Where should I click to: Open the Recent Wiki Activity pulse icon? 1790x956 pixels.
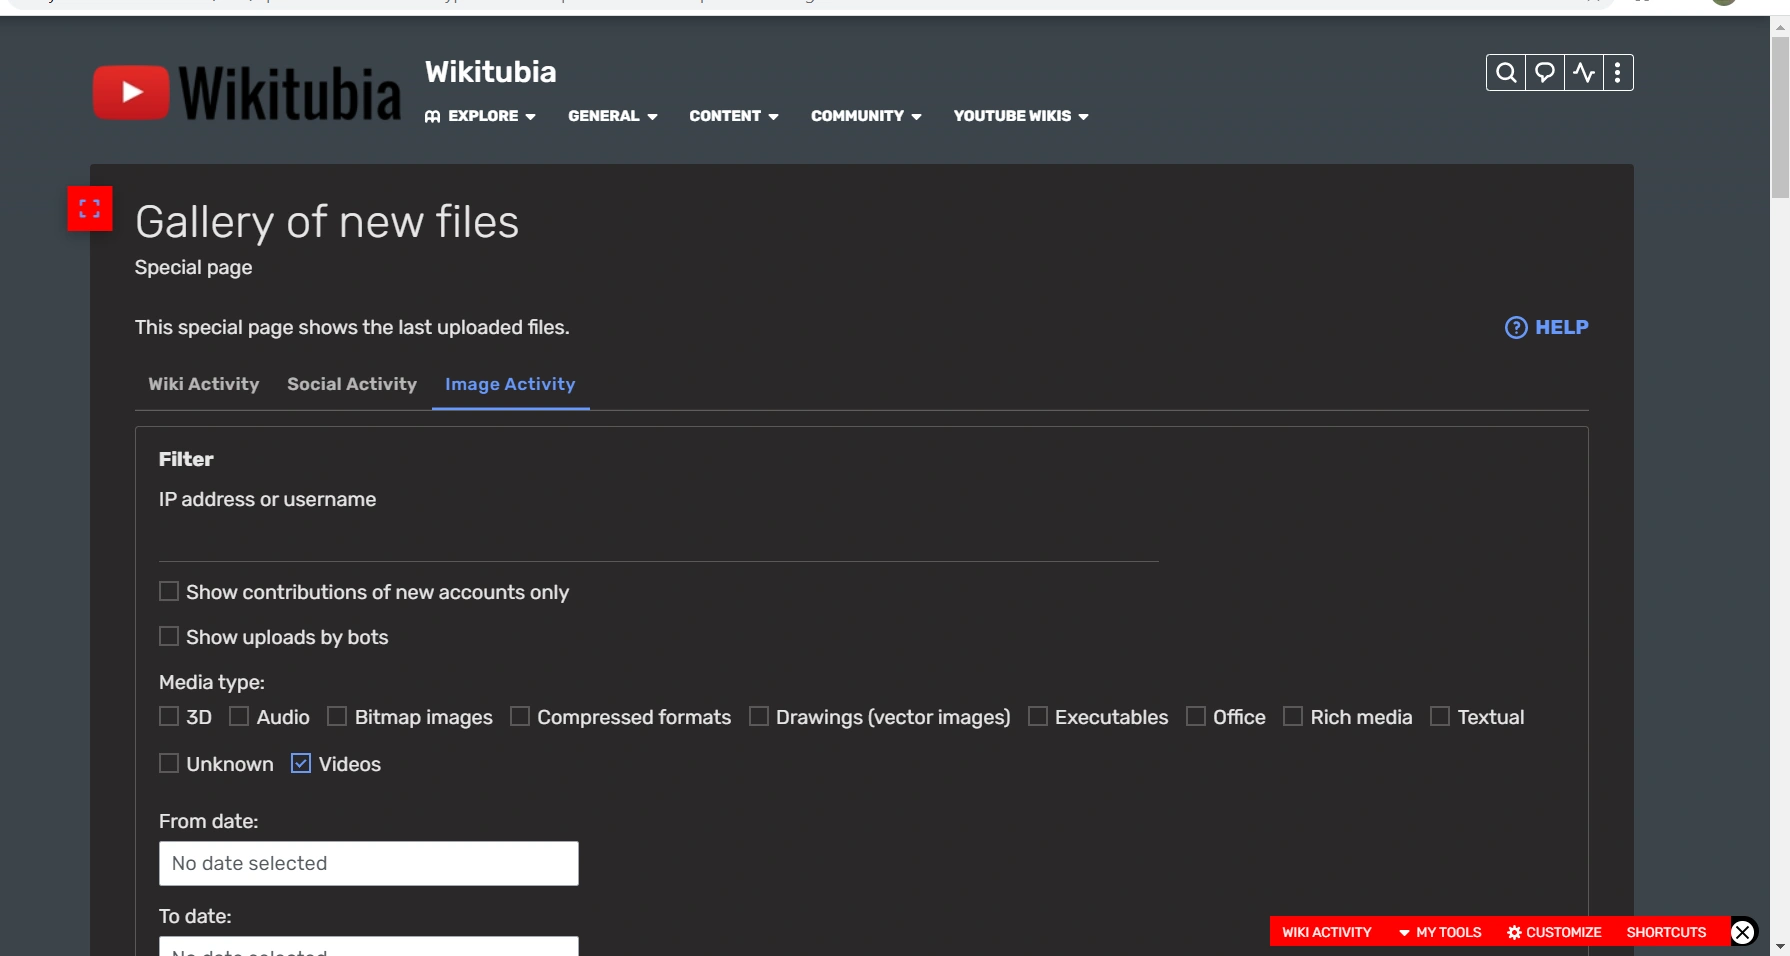click(x=1581, y=72)
